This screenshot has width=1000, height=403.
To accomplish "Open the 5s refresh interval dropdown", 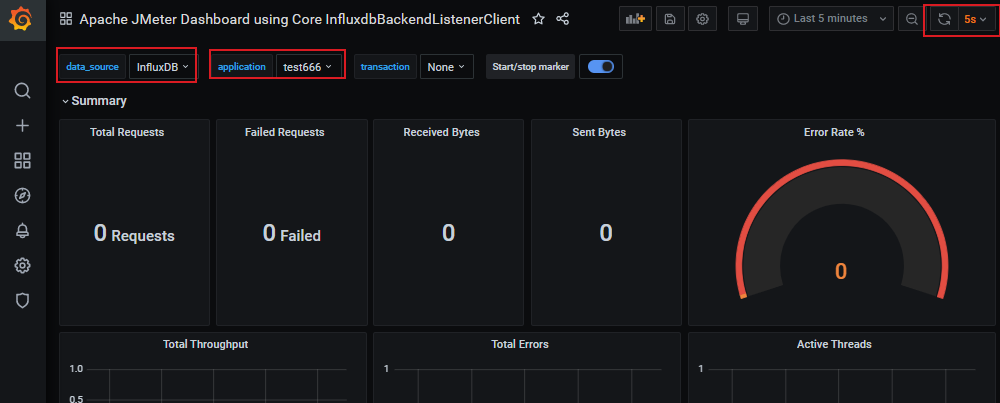I will tap(975, 19).
